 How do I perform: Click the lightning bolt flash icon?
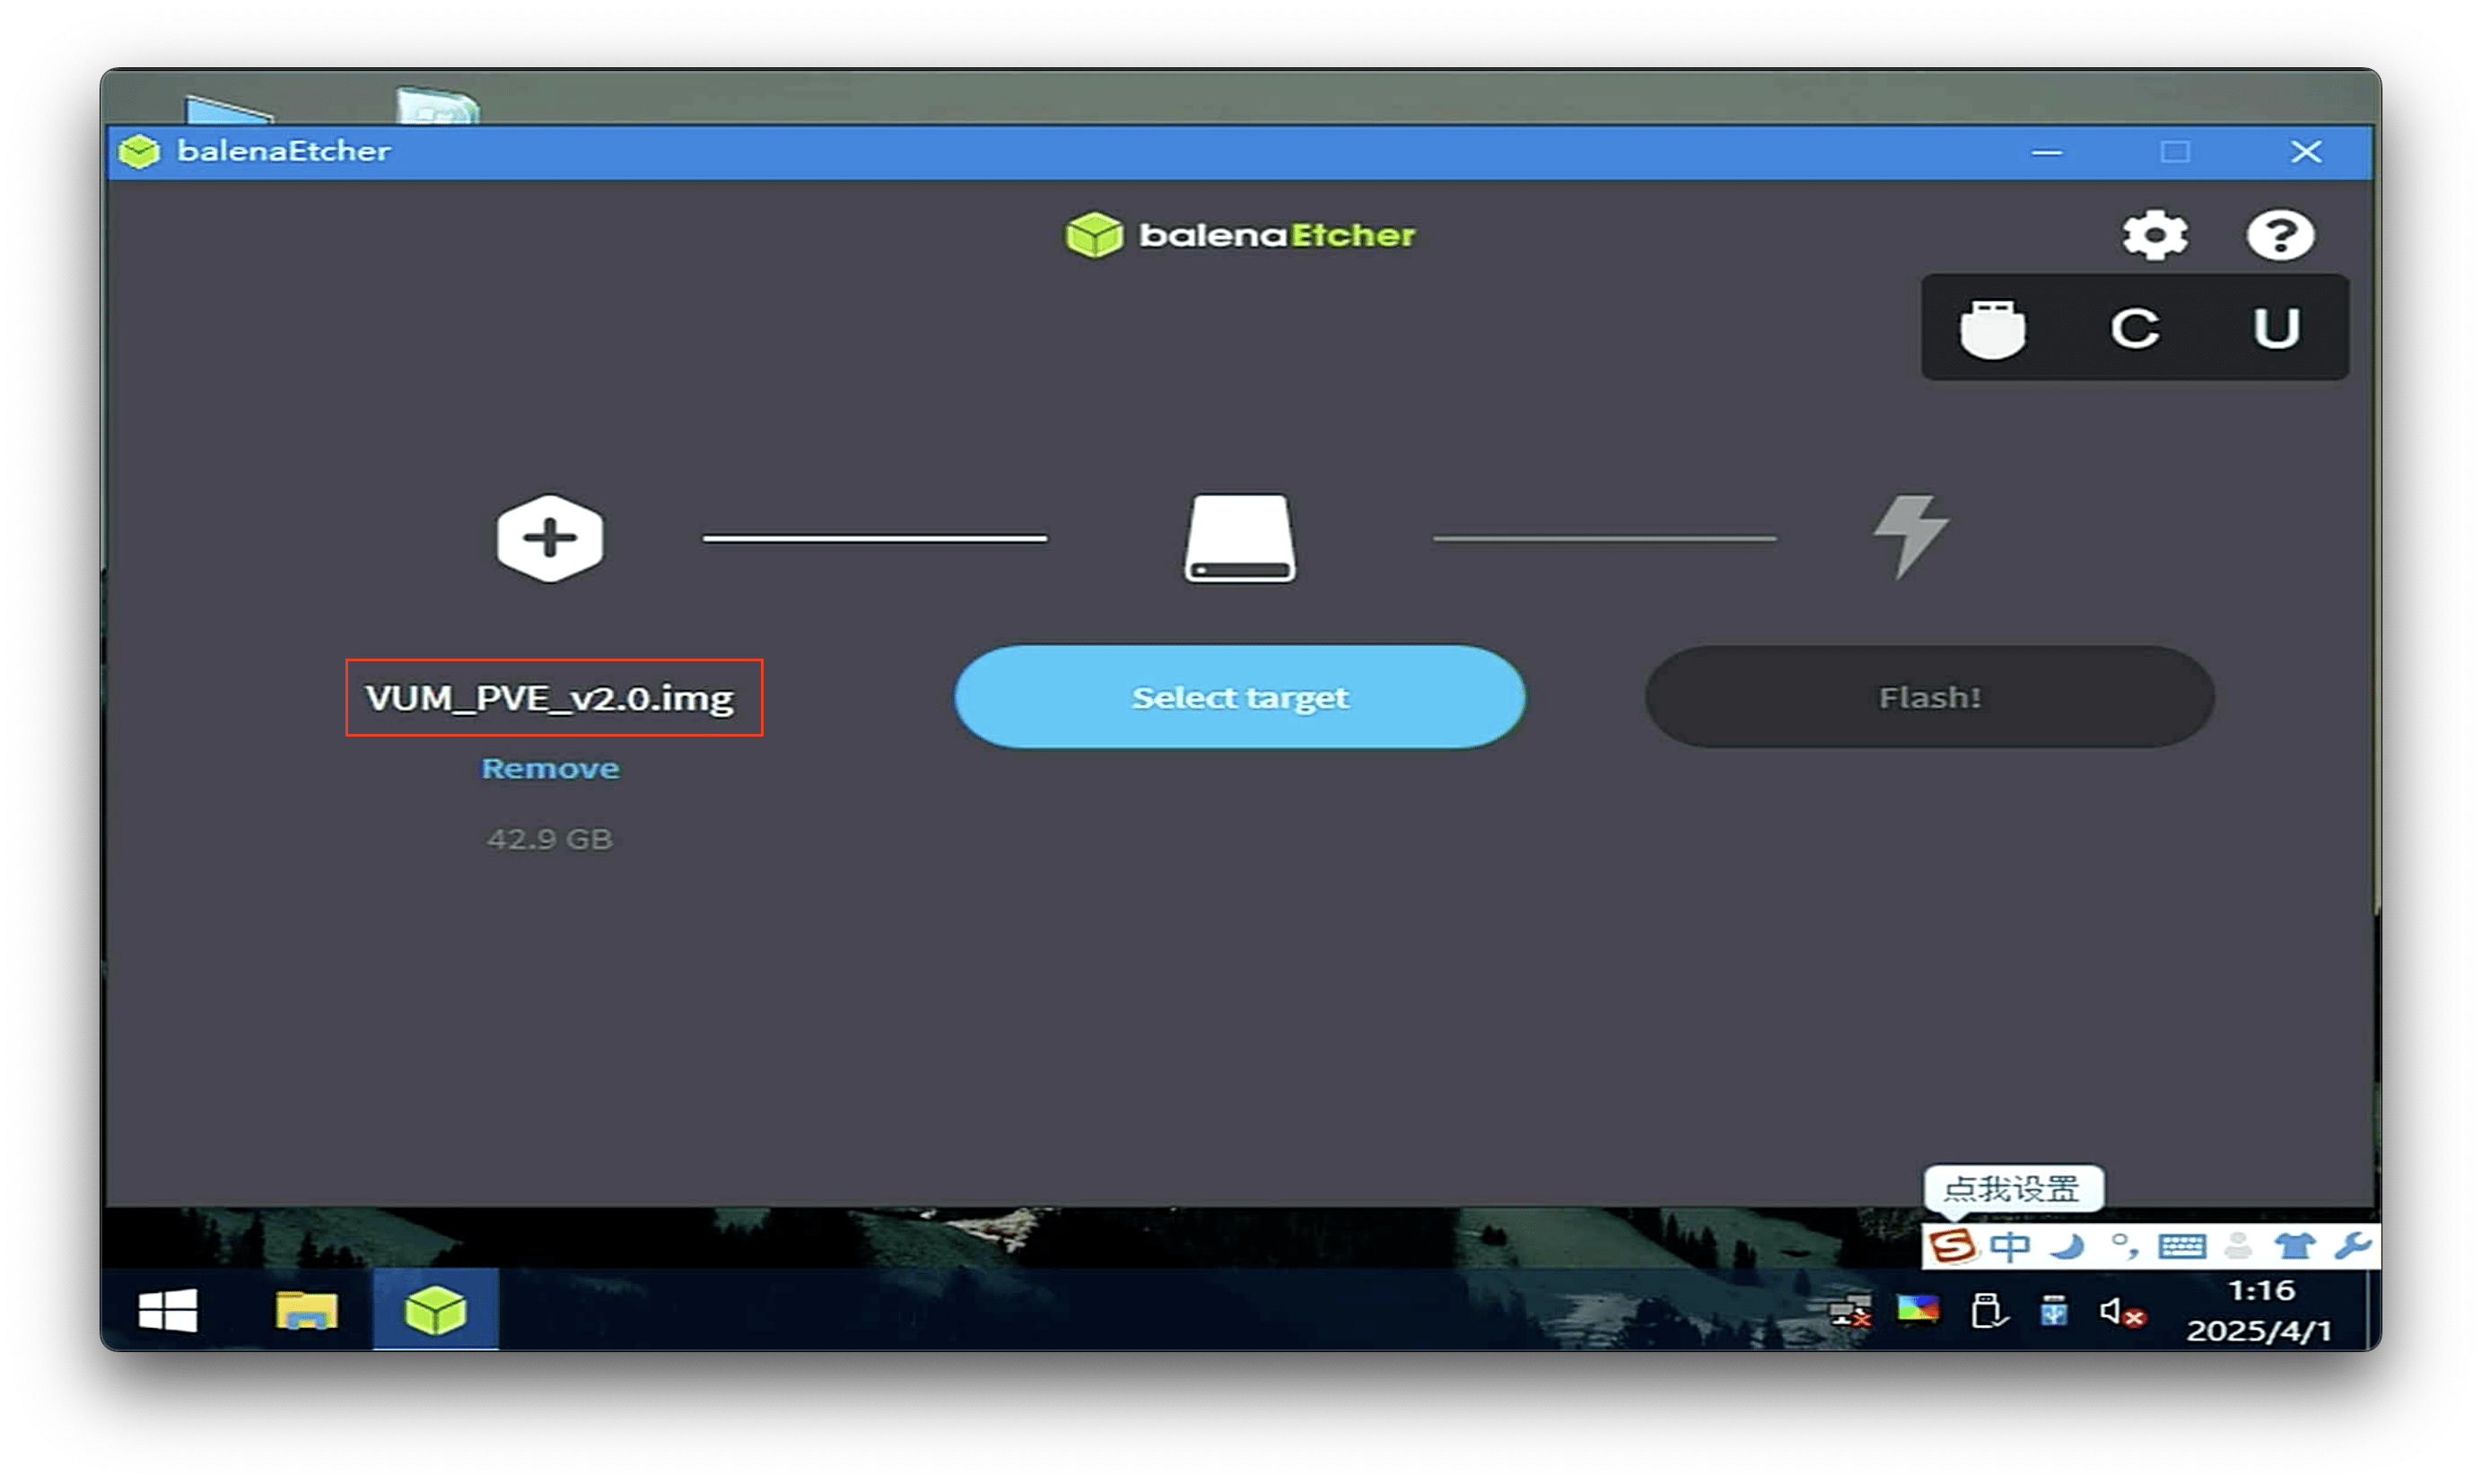(x=1910, y=536)
